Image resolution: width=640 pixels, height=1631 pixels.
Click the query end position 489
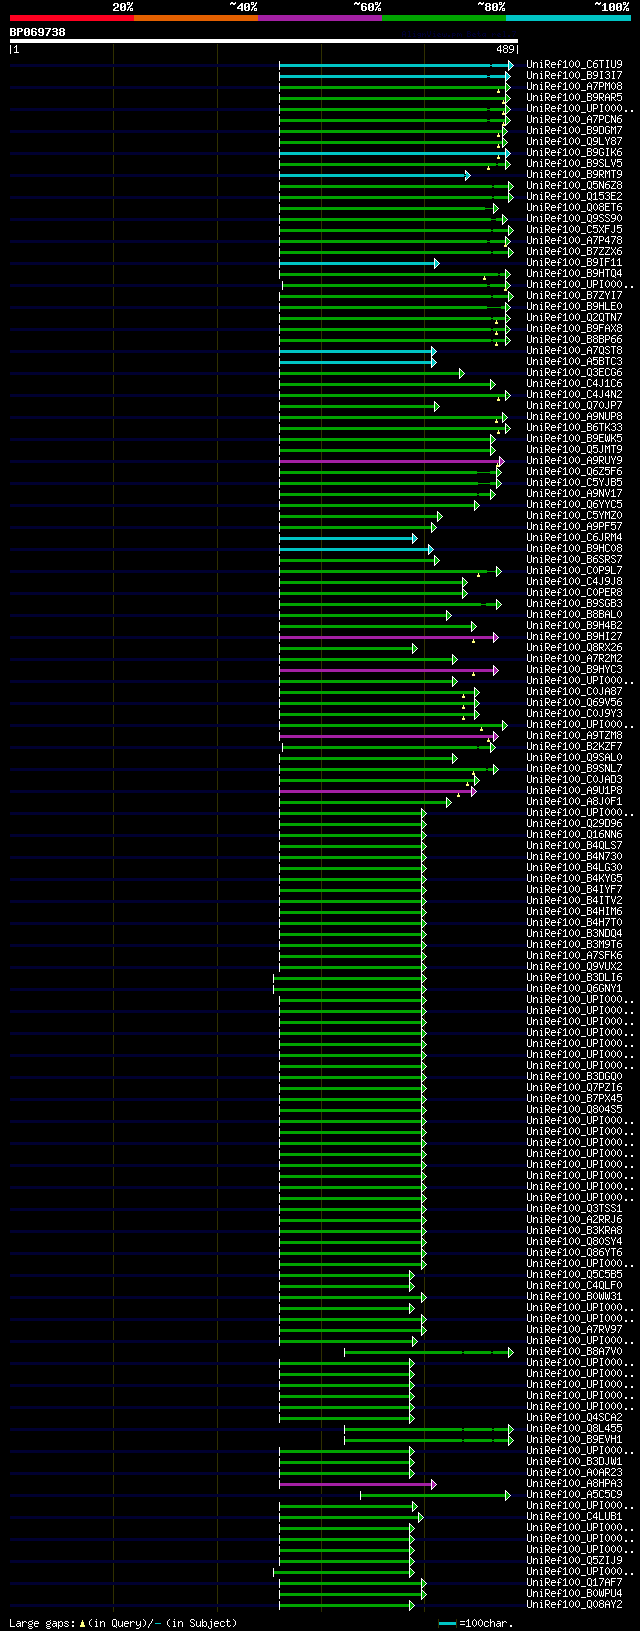click(505, 49)
